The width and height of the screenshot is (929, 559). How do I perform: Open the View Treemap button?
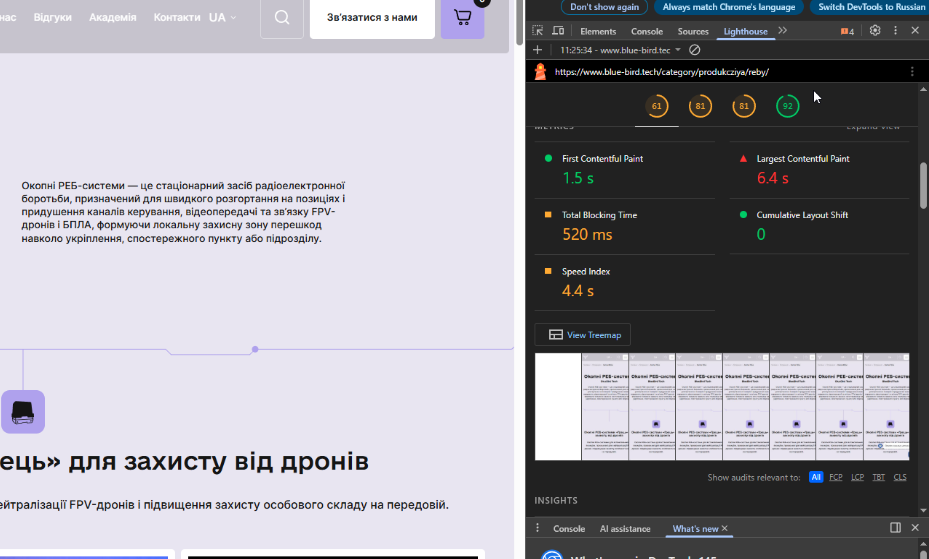point(582,335)
